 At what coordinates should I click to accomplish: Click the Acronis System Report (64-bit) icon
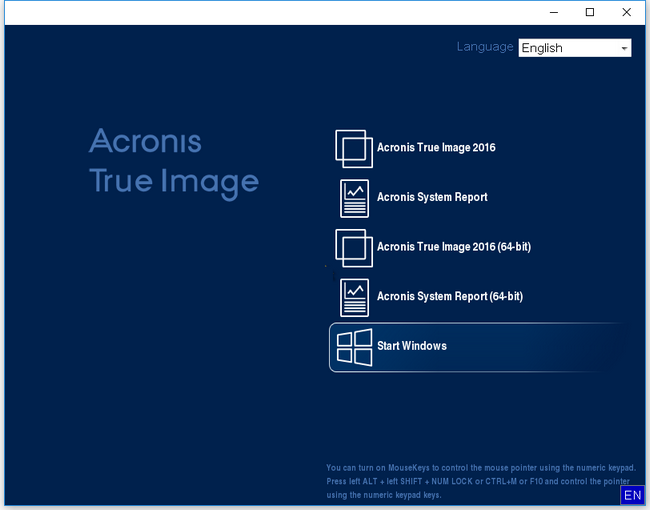[354, 298]
